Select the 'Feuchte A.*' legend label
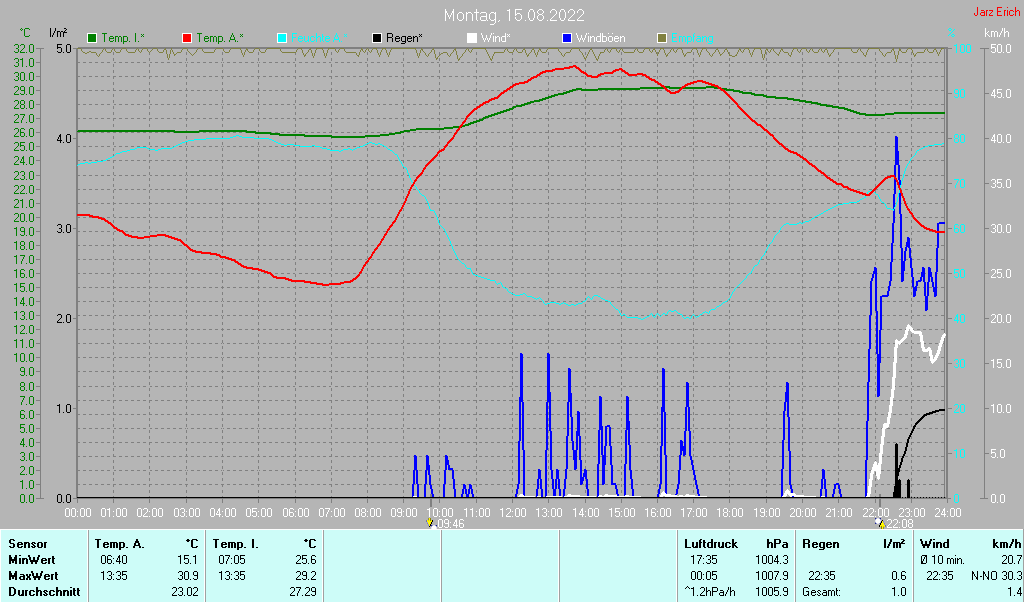This screenshot has width=1024, height=602. [319, 39]
